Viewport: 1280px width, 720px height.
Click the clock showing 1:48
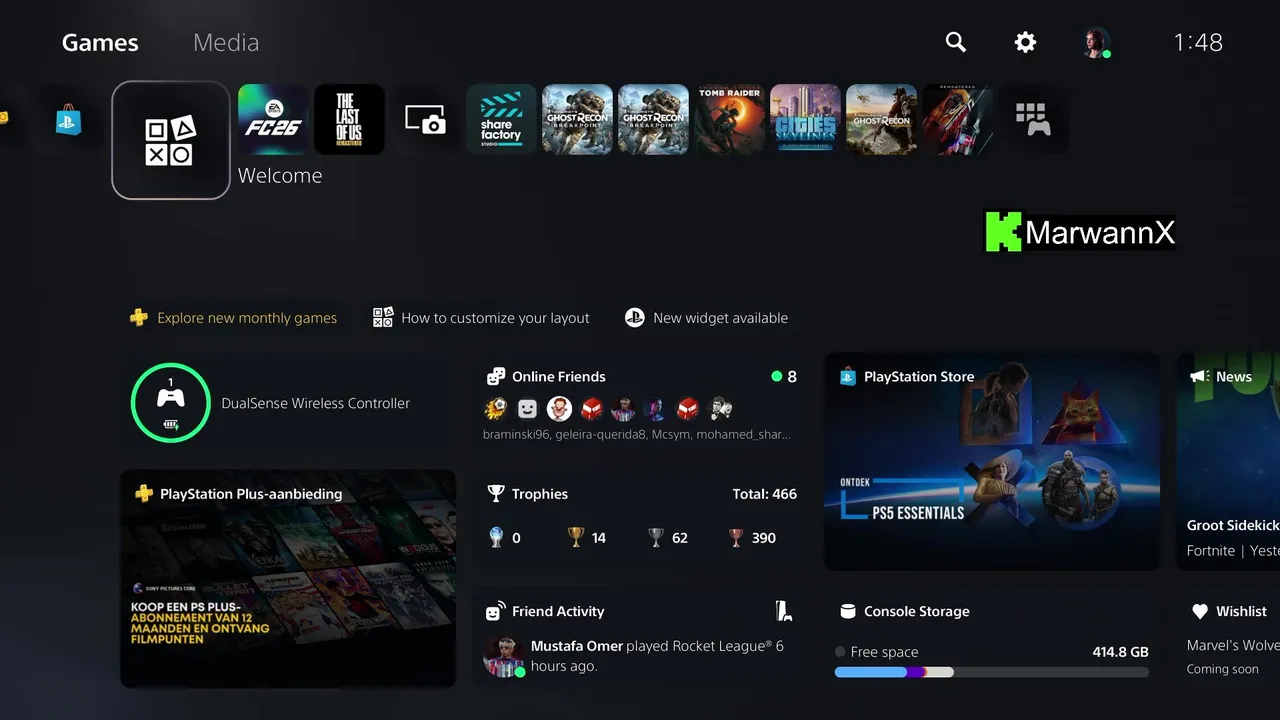(1198, 42)
